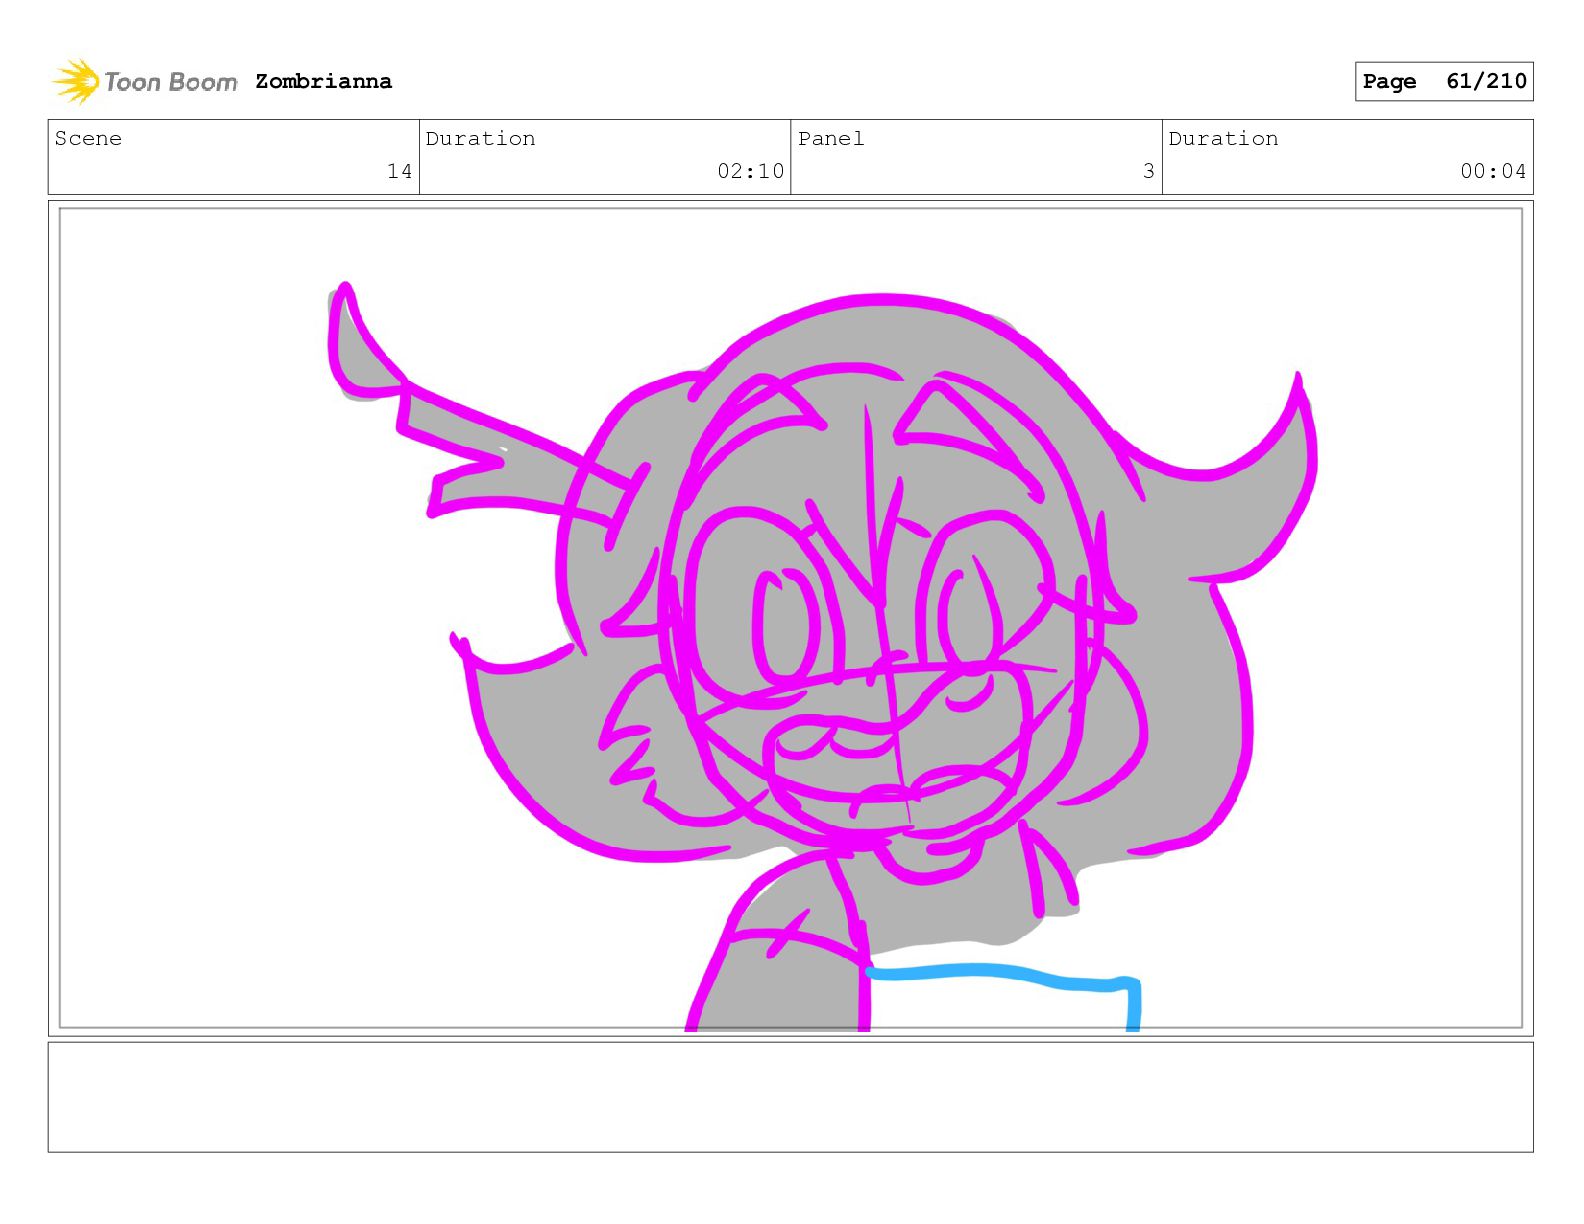Click the empty notes box below panel
The width and height of the screenshot is (1584, 1224).
point(790,1097)
